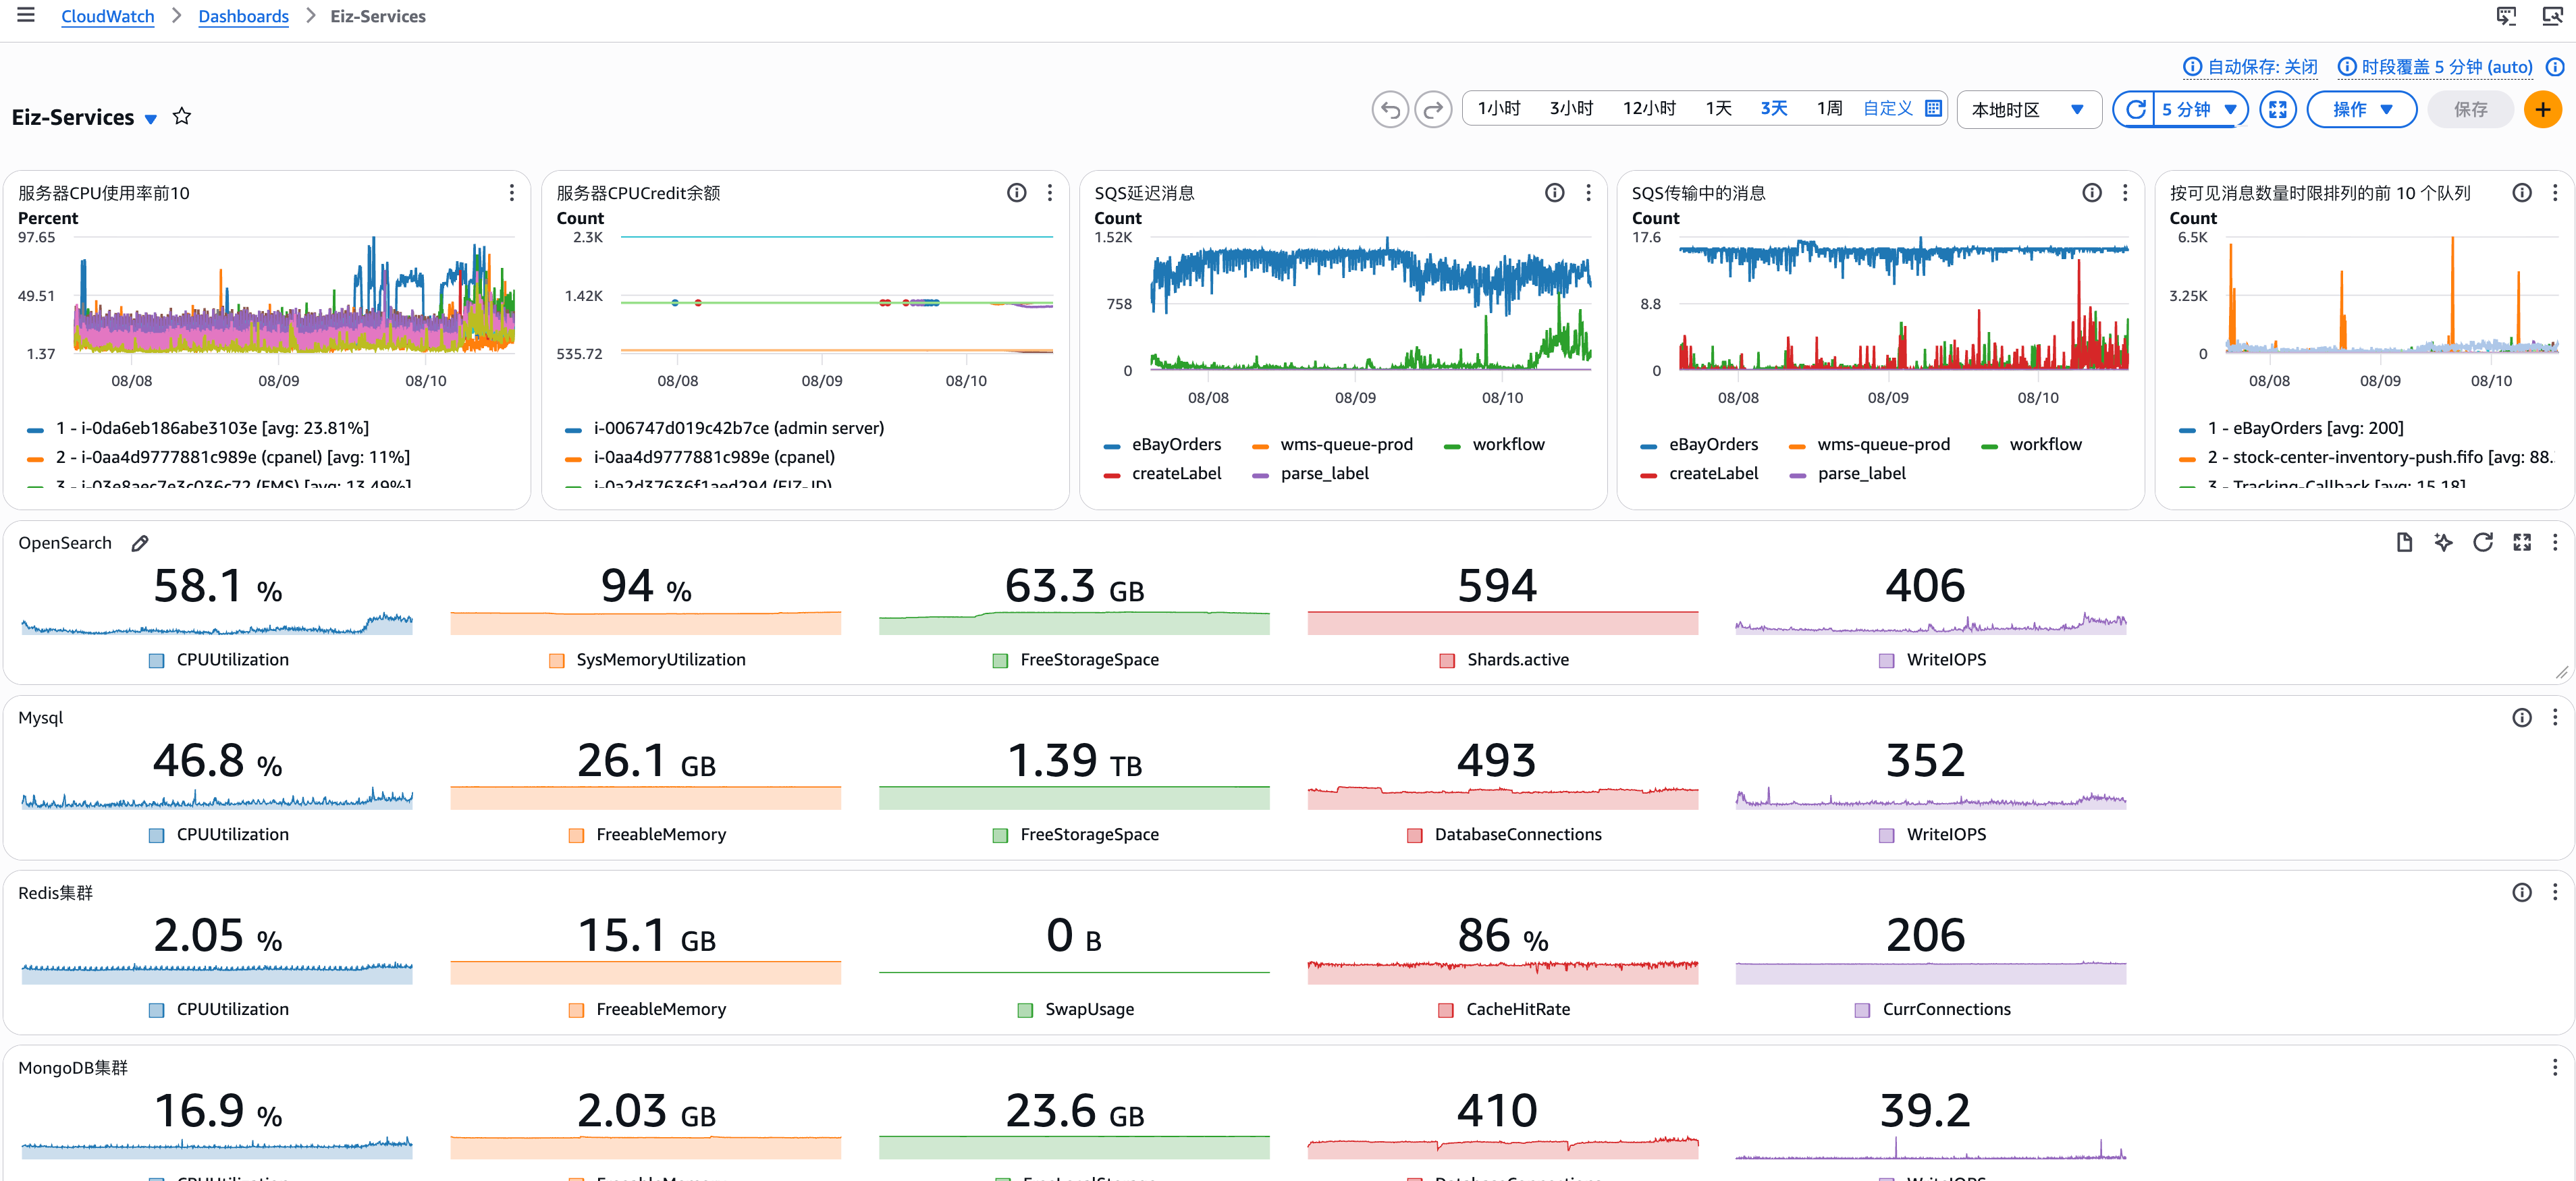The height and width of the screenshot is (1181, 2576).
Task: Show info for SQS延迟消息 widget
Action: [1554, 192]
